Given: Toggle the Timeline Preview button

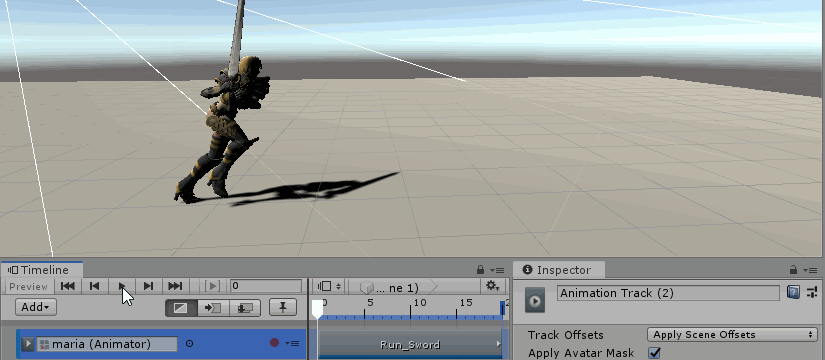Looking at the screenshot, I should coord(28,286).
